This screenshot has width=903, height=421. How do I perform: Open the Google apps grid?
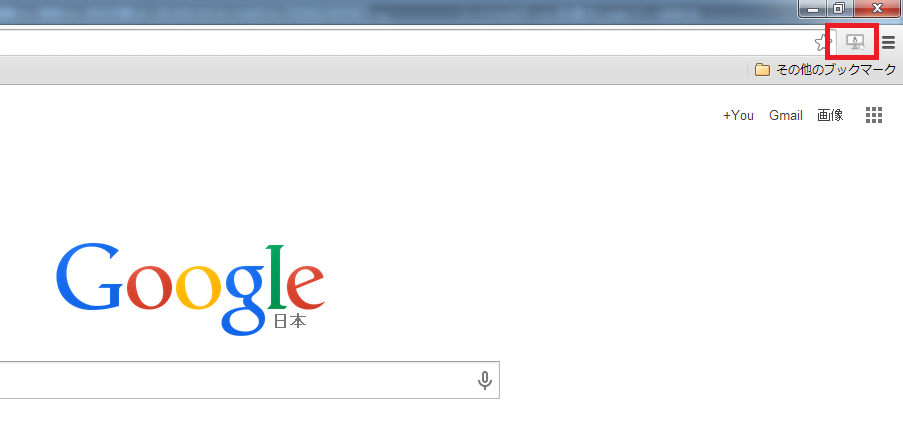(x=874, y=115)
